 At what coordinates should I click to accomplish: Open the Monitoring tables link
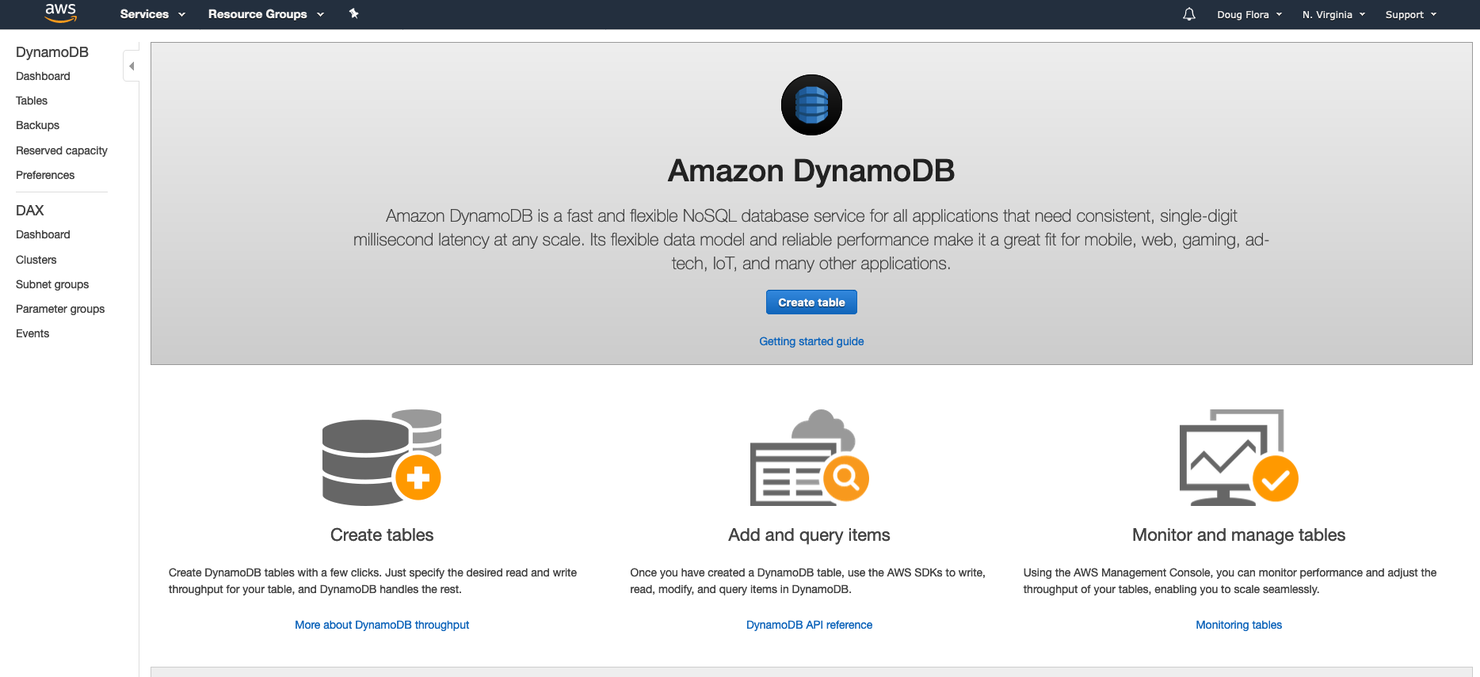(1238, 624)
